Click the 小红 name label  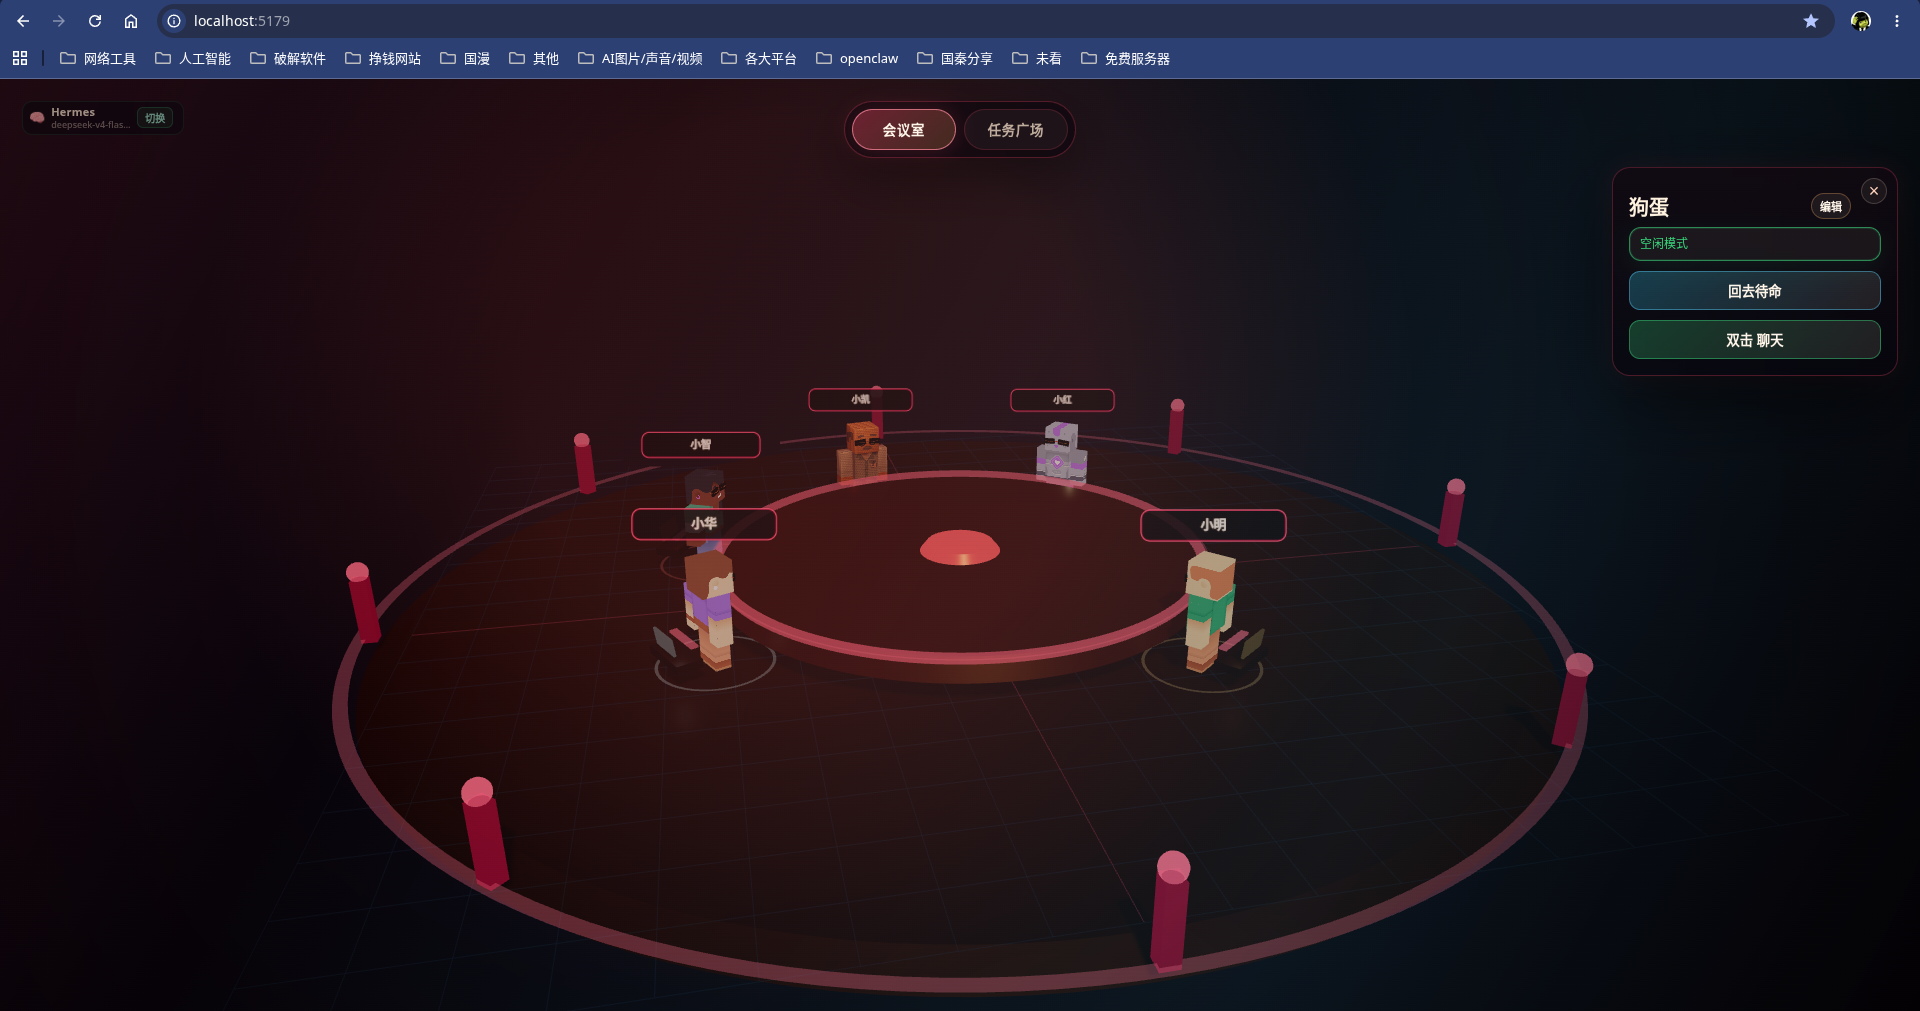[x=1062, y=400]
